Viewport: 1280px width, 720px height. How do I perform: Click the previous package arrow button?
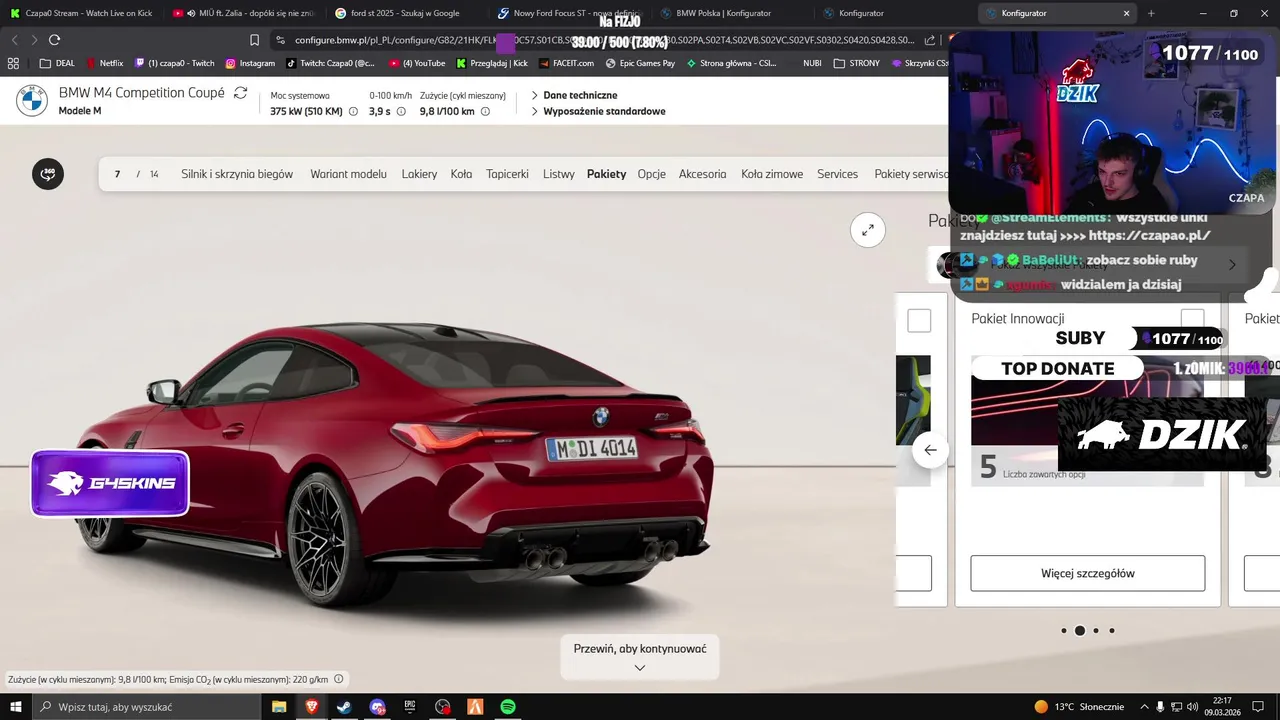click(x=930, y=450)
